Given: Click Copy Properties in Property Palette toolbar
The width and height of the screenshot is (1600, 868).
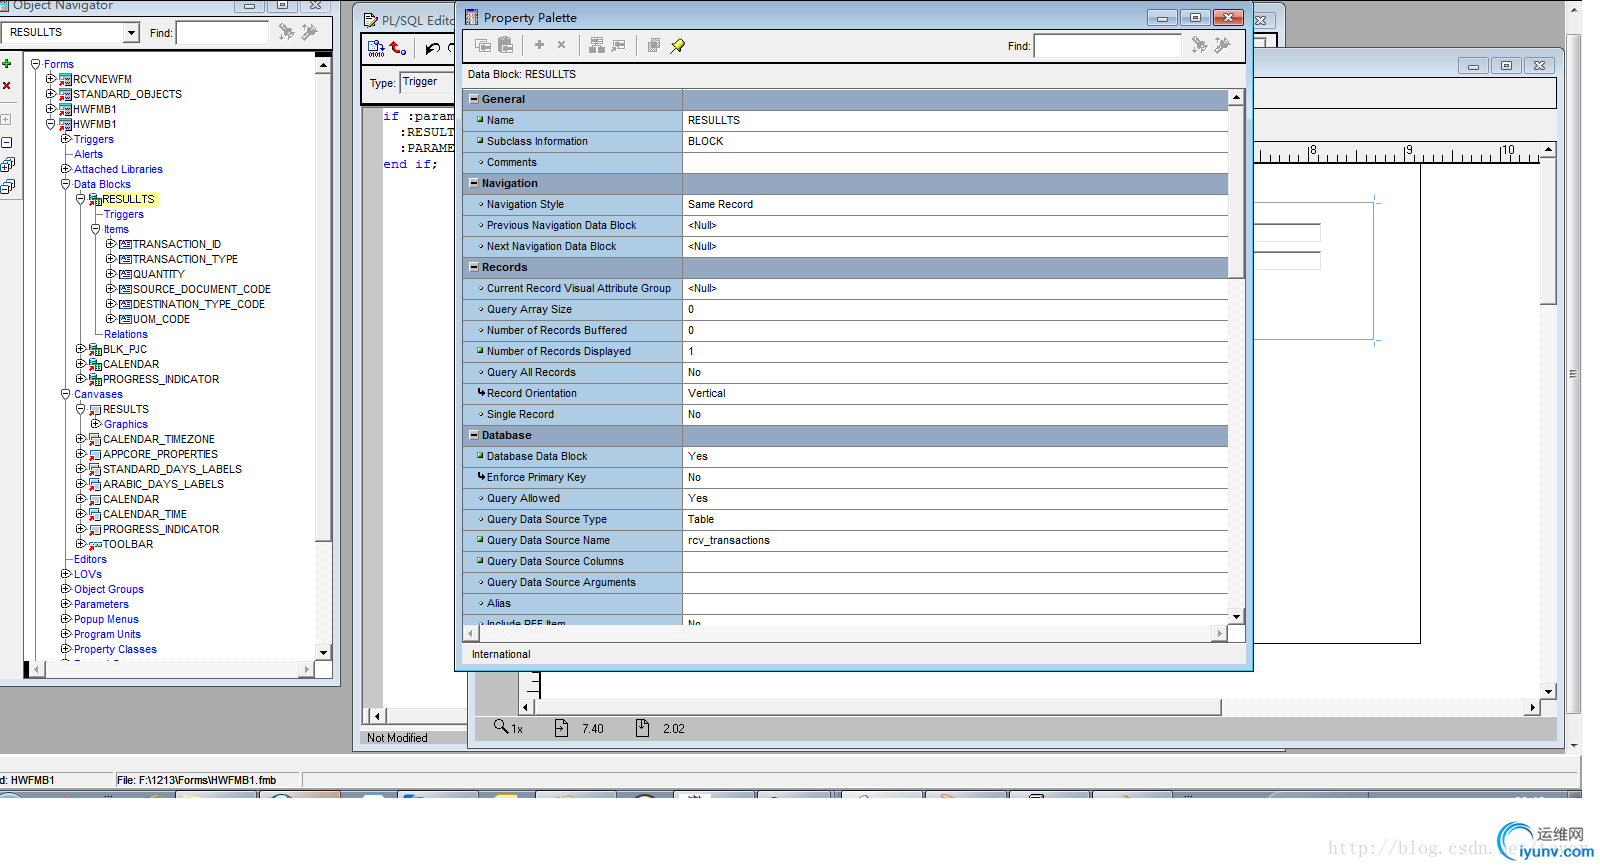Looking at the screenshot, I should [483, 45].
